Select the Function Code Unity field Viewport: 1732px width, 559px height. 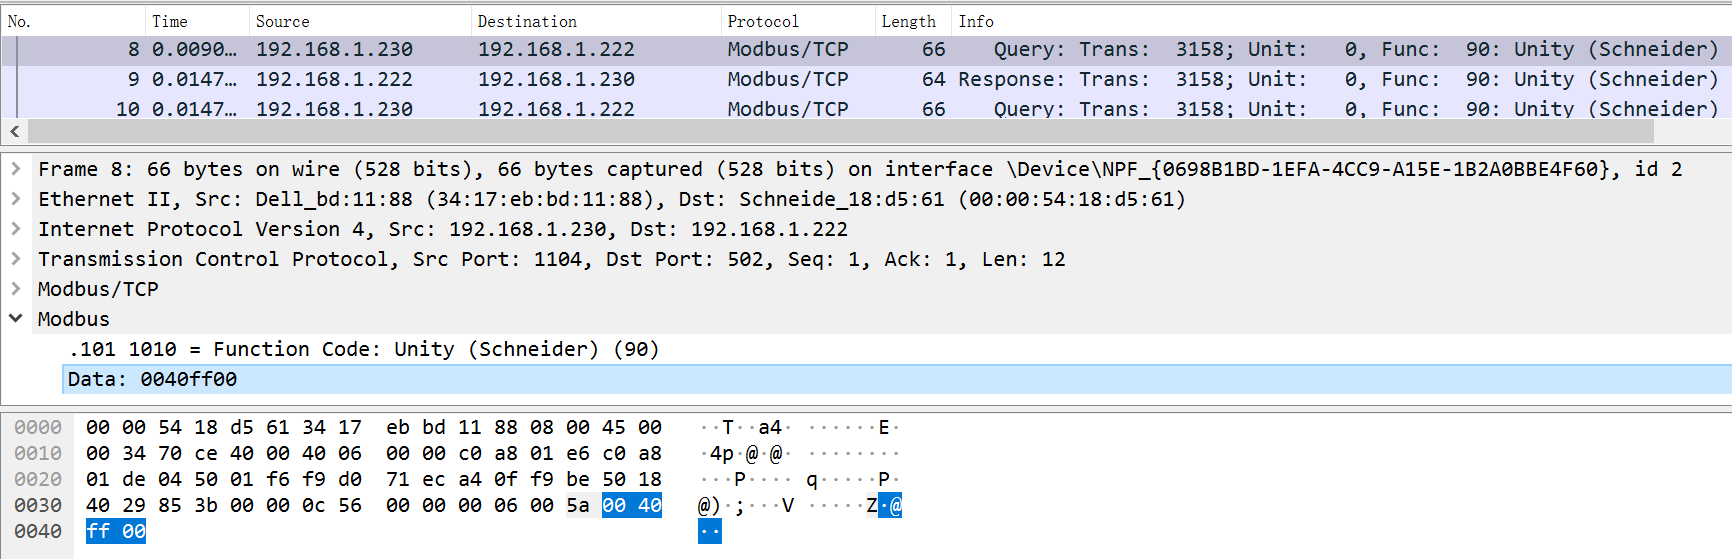364,349
